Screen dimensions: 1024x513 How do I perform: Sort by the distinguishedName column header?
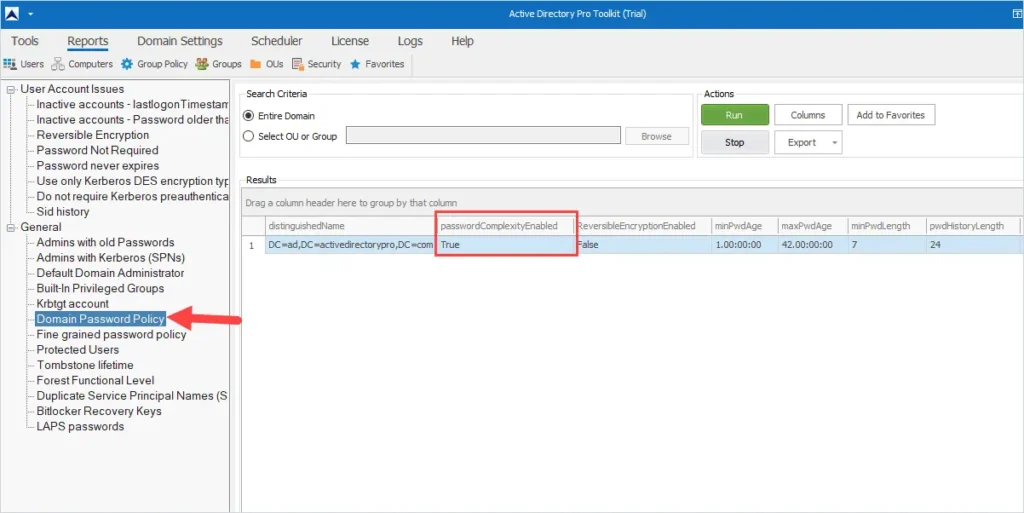pyautogui.click(x=350, y=226)
